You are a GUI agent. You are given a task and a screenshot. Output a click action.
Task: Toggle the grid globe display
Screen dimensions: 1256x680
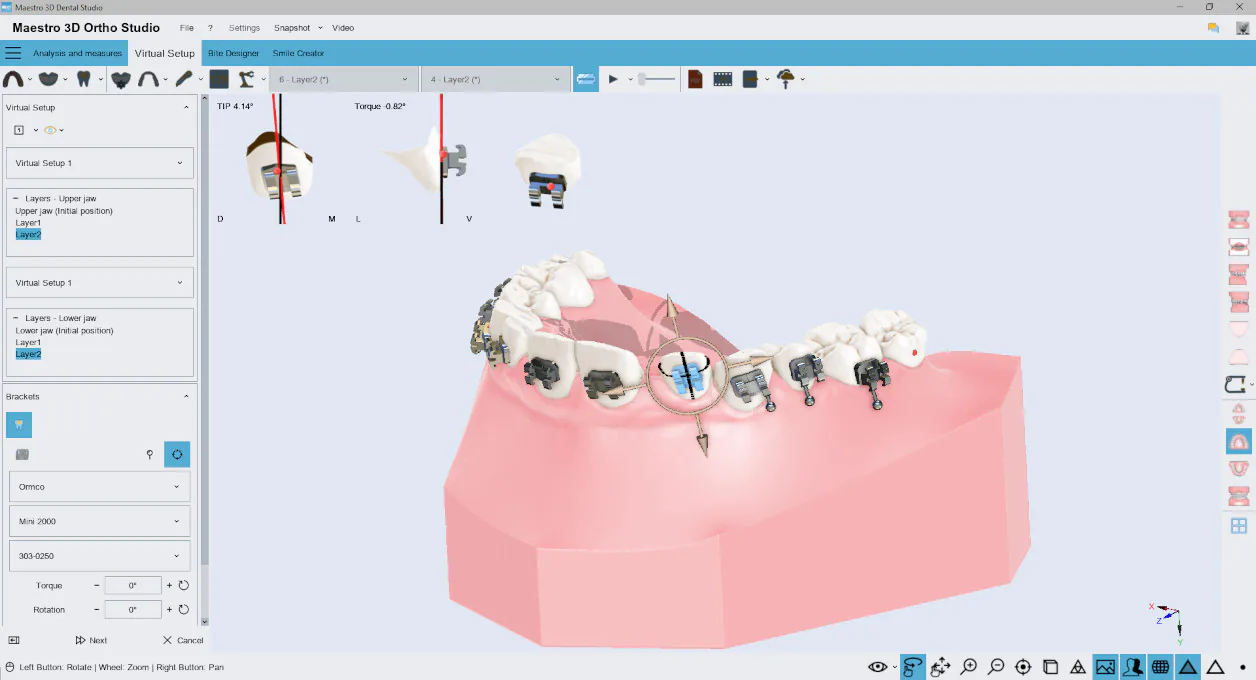tap(1160, 667)
